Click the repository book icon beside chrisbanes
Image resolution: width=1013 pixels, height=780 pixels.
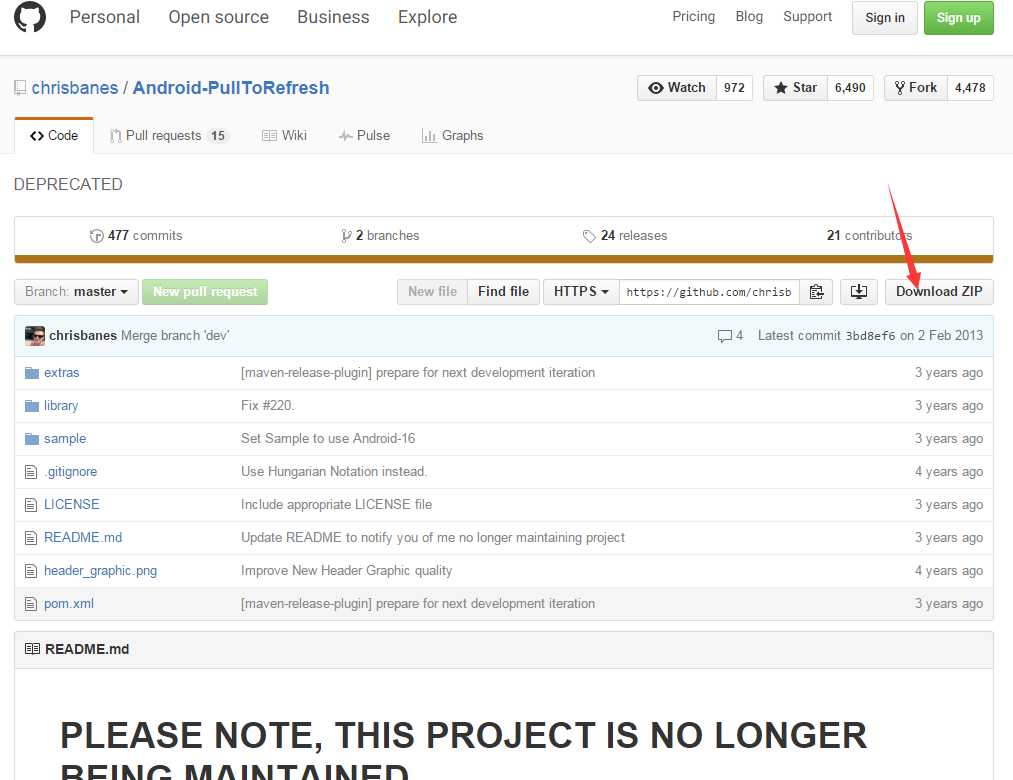[x=21, y=88]
